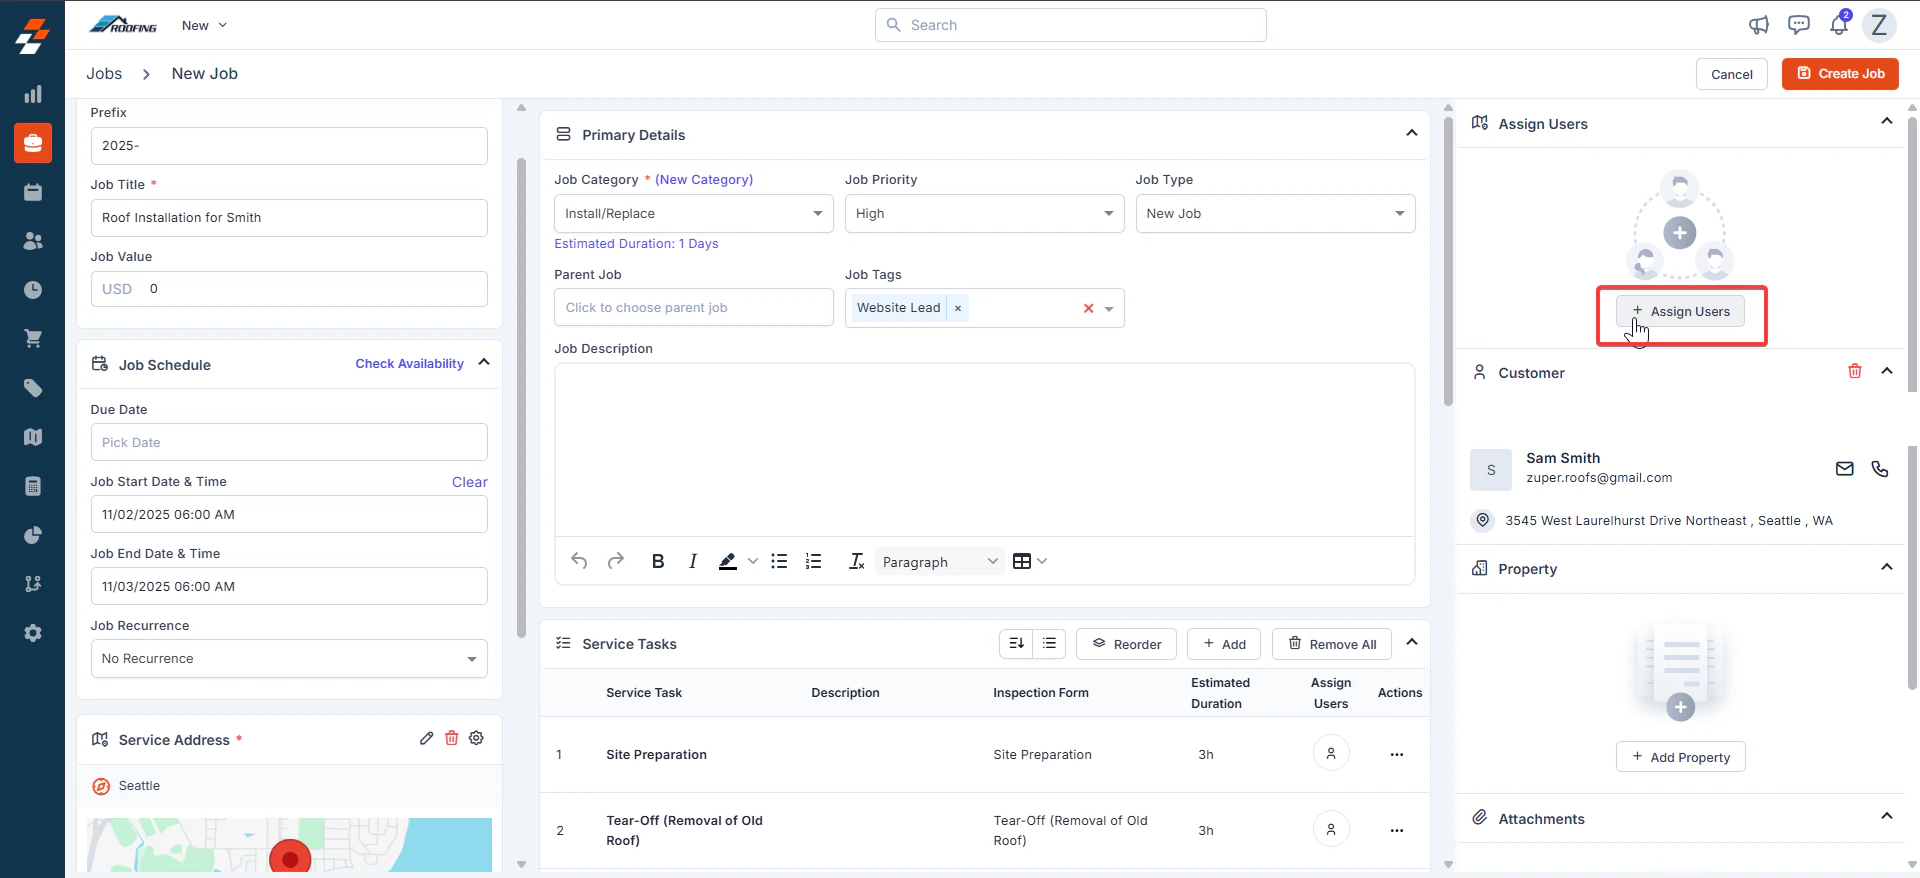Collapse the Job Schedule section
1920x878 pixels.
[x=484, y=362]
